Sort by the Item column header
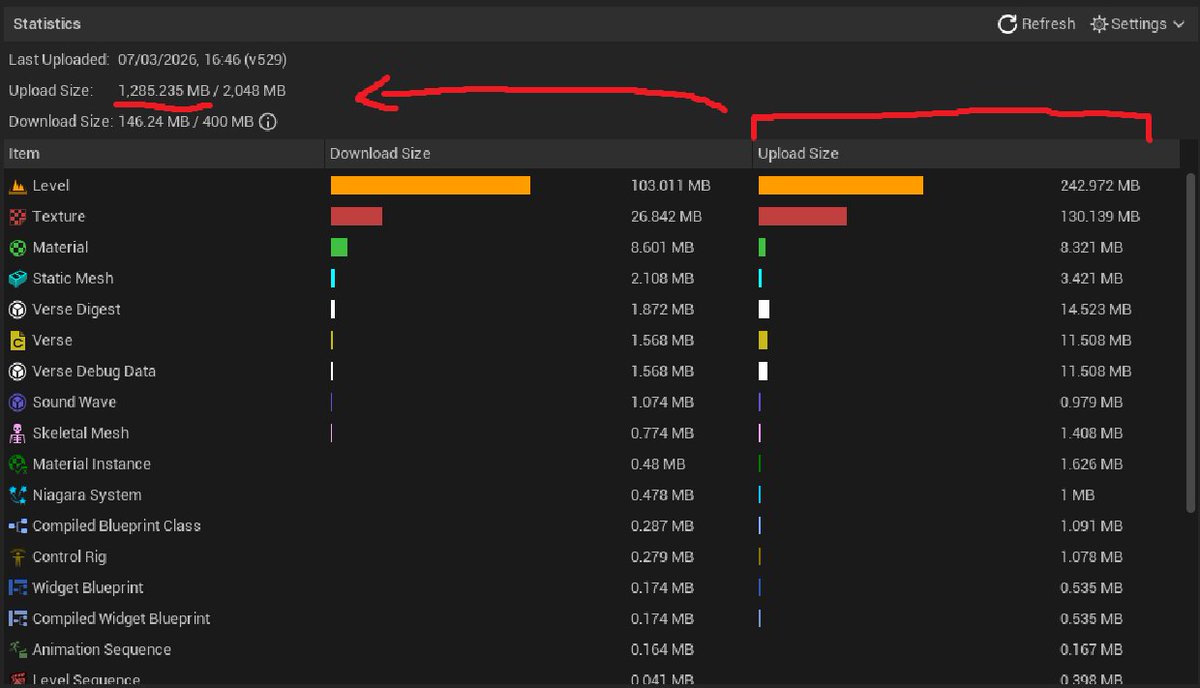This screenshot has height=688, width=1200. [163, 153]
